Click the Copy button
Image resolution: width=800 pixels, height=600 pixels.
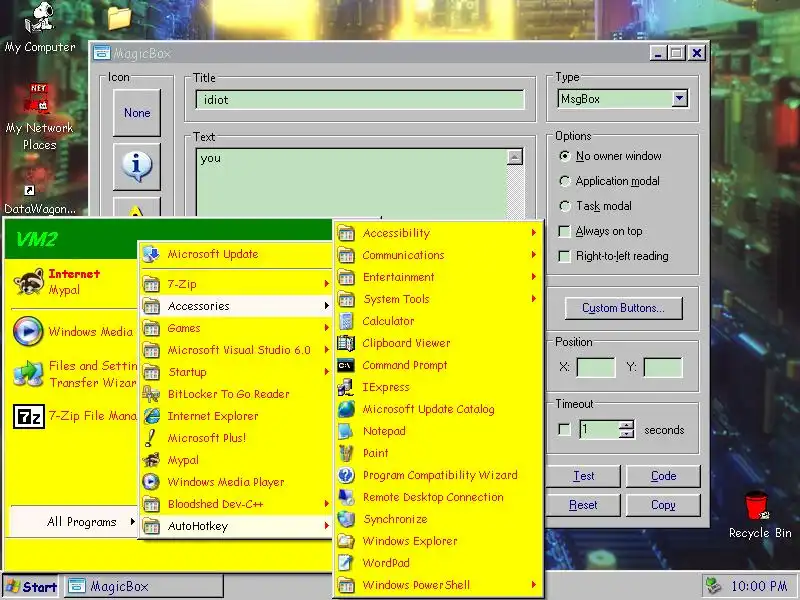[663, 505]
